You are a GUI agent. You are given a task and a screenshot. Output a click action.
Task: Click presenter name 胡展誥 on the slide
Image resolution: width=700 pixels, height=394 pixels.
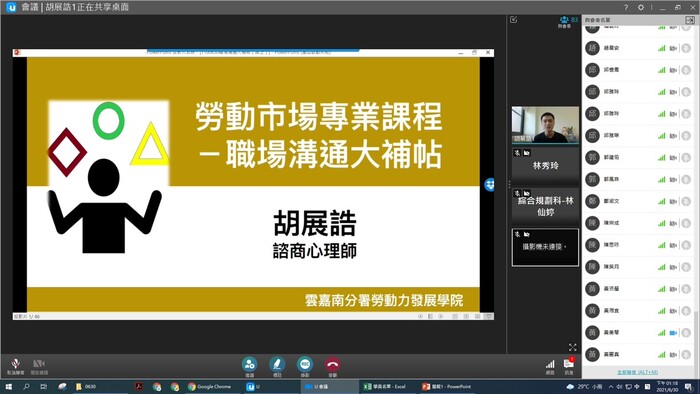click(x=315, y=223)
